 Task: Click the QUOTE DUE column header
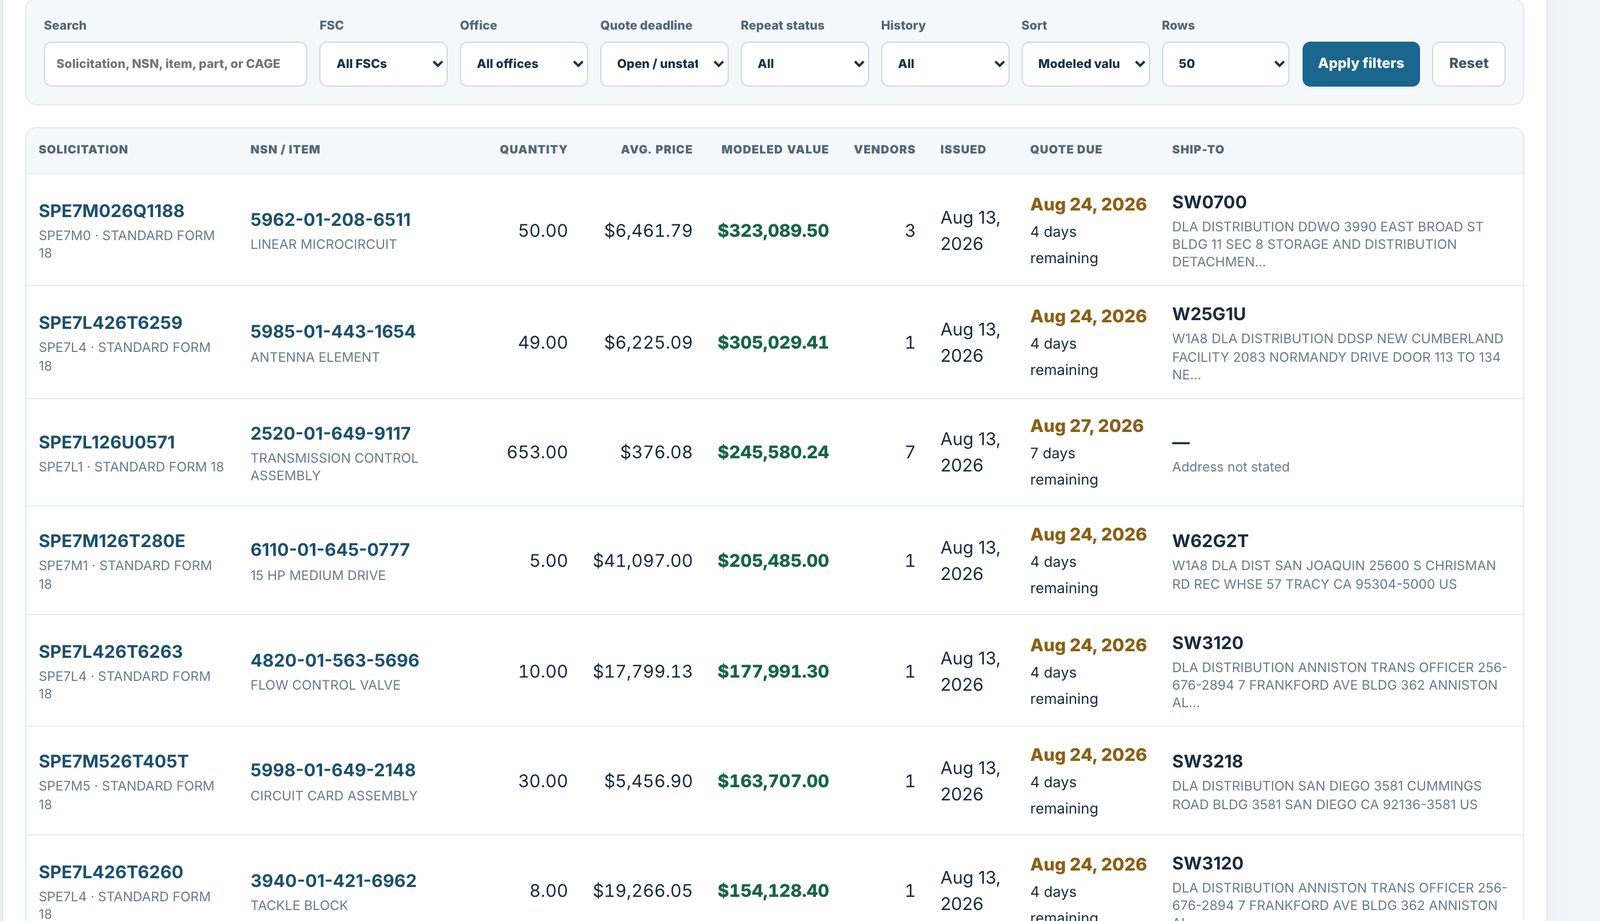[x=1066, y=150]
